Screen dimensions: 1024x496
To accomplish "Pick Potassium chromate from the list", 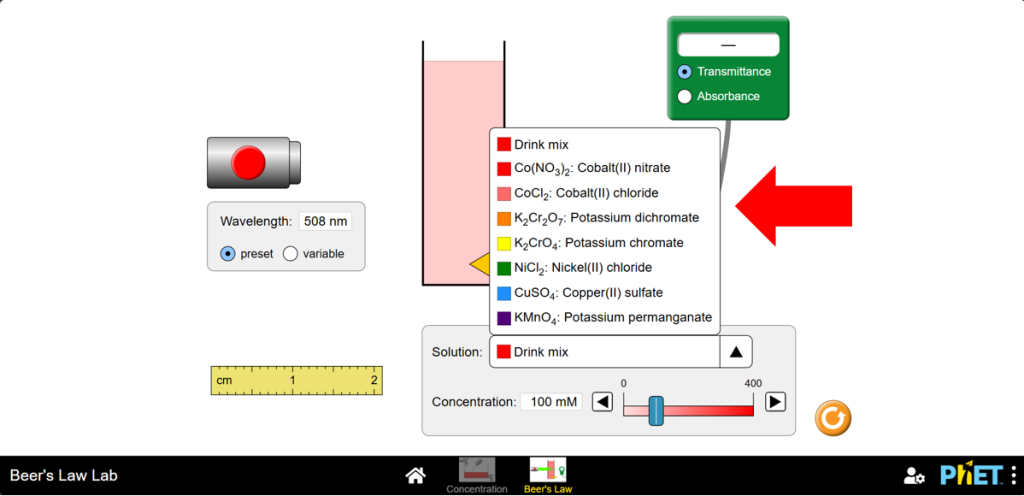I will tap(605, 243).
